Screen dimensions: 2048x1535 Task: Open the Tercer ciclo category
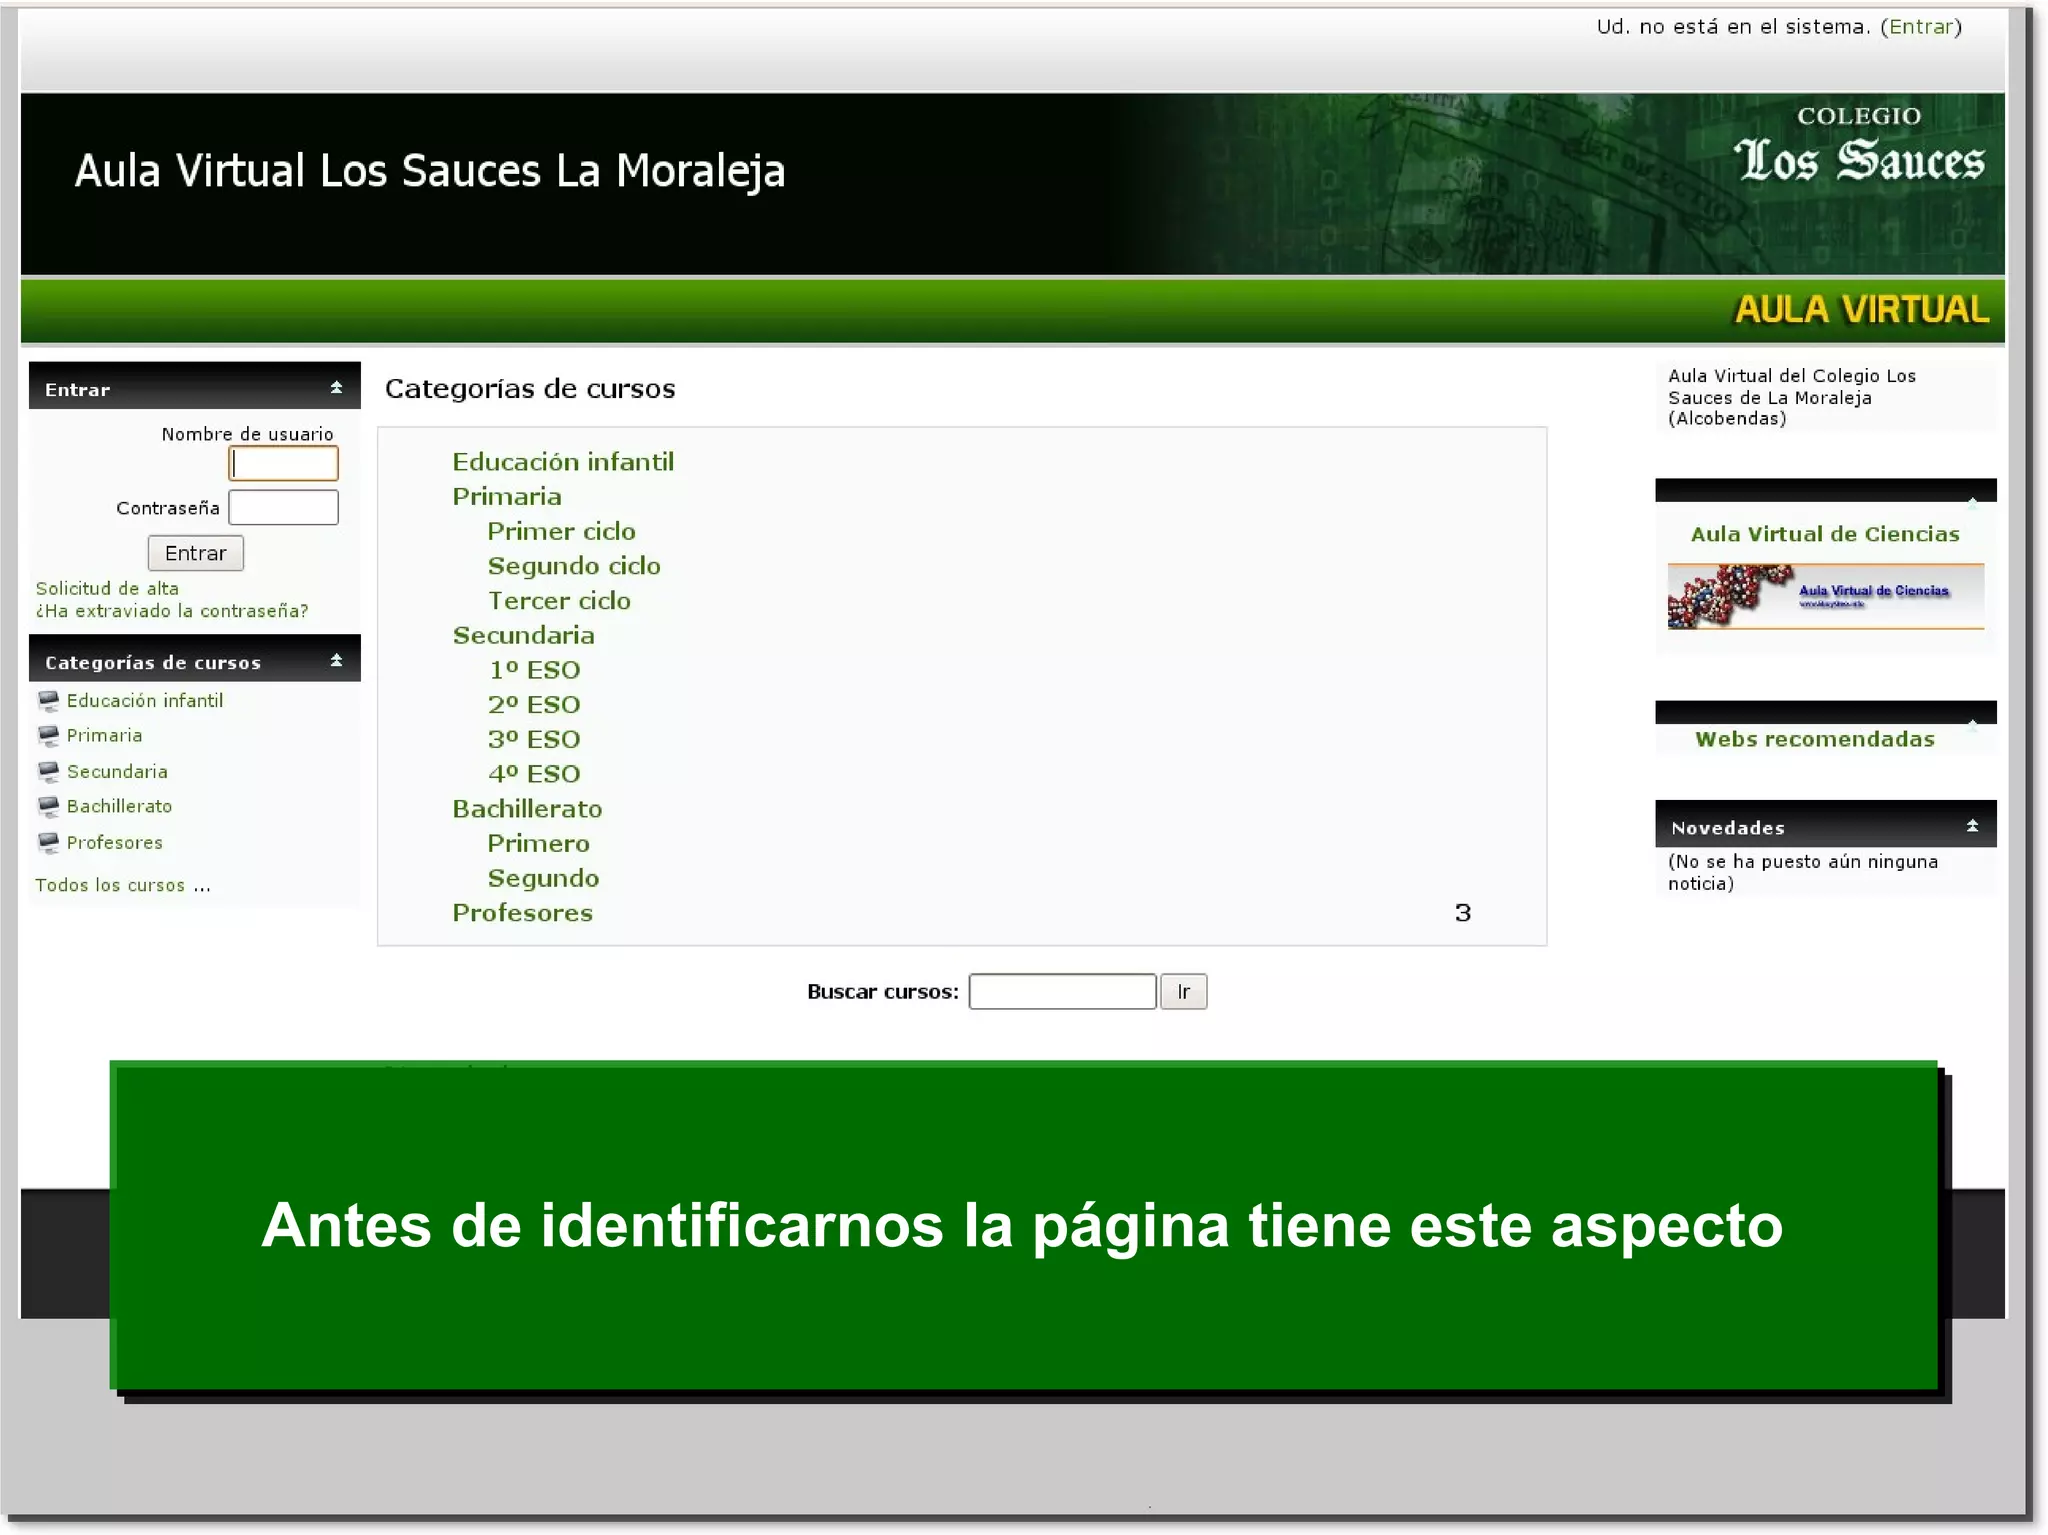click(559, 601)
